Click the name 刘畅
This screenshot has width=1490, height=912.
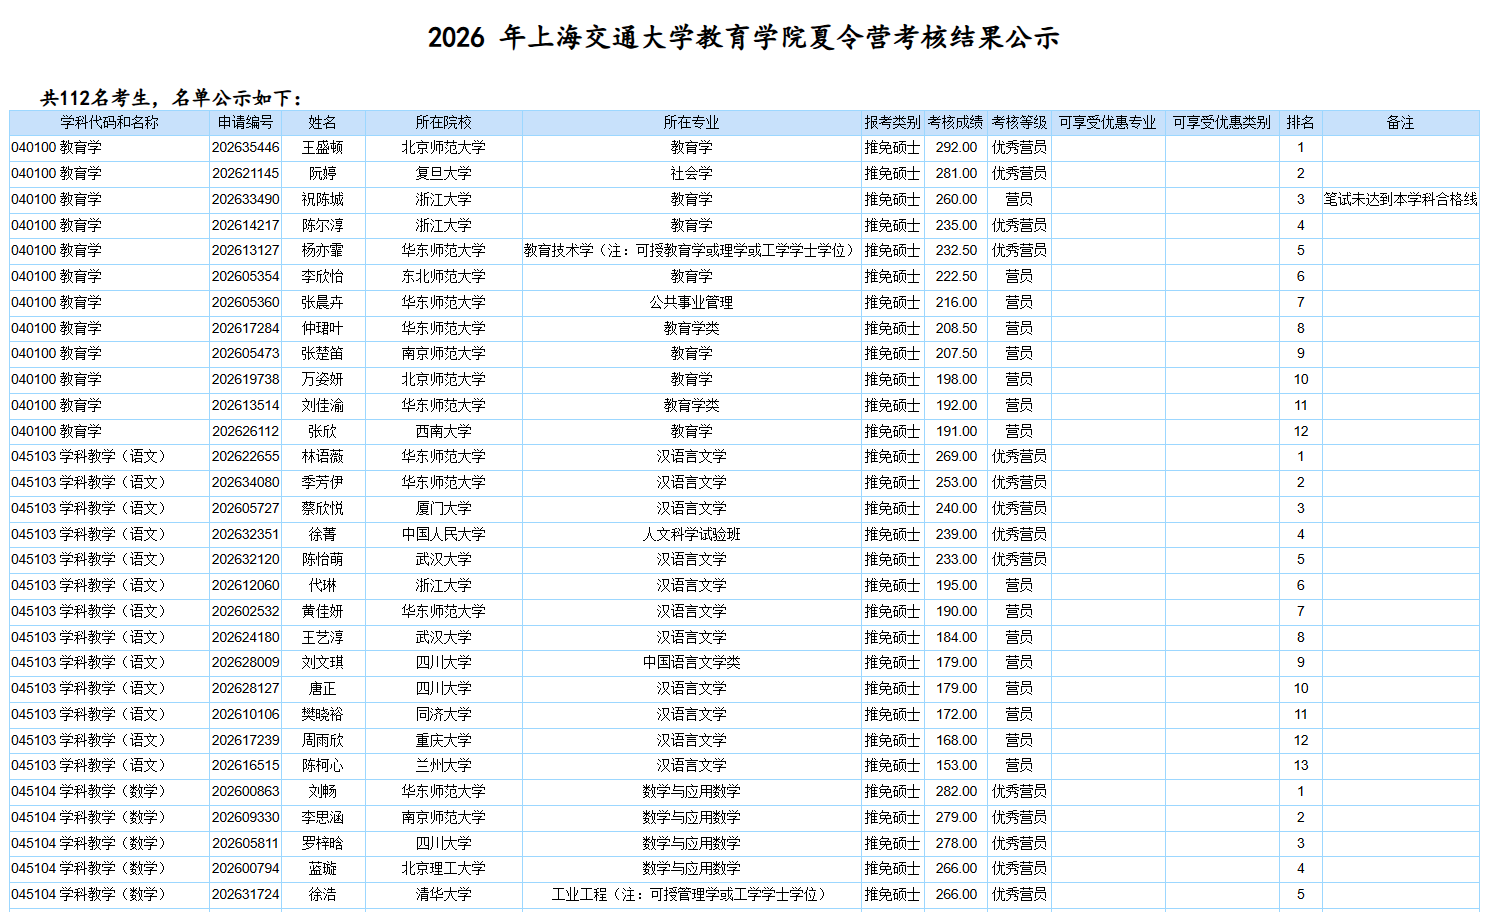[323, 791]
